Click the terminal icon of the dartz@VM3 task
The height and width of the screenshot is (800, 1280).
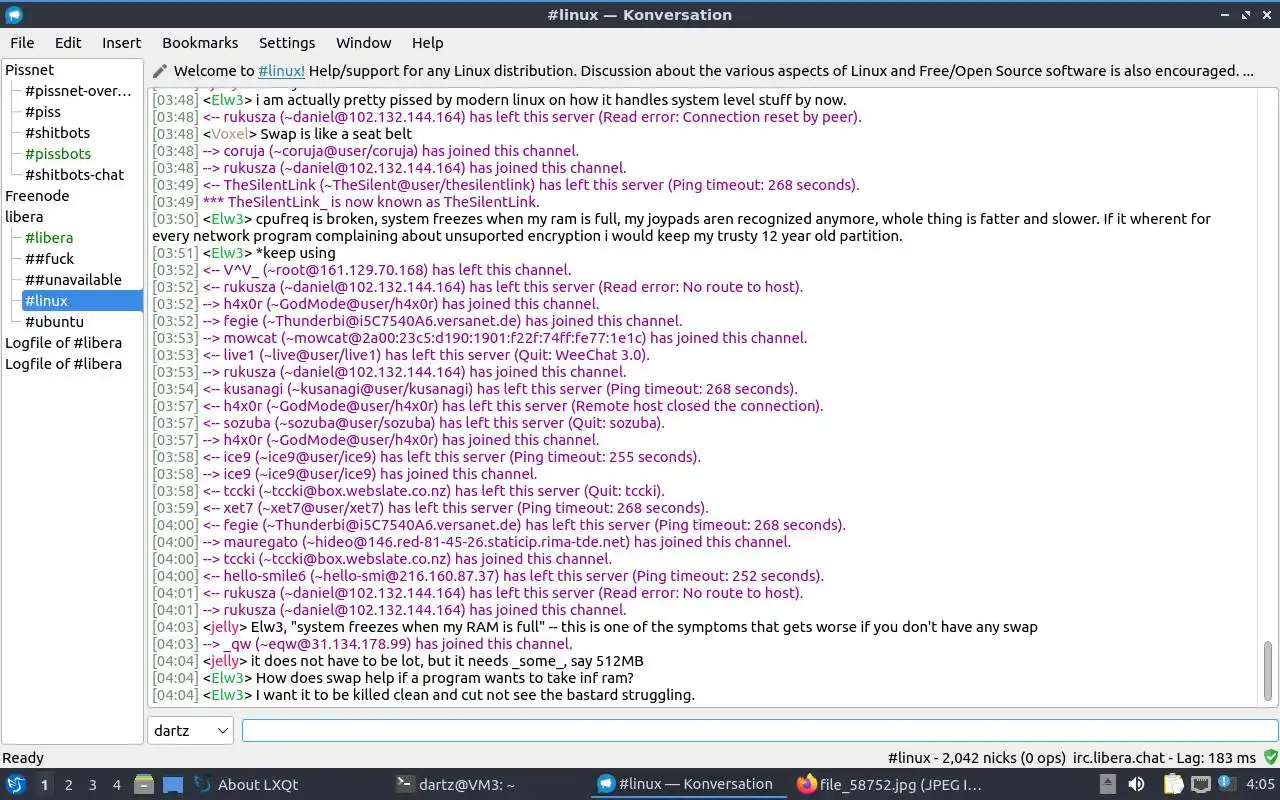[405, 785]
